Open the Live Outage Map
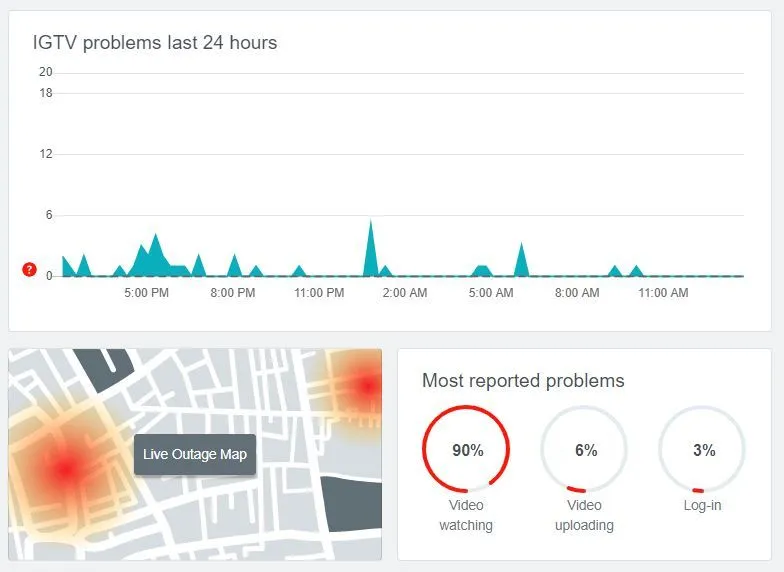The height and width of the screenshot is (572, 784). (x=195, y=454)
